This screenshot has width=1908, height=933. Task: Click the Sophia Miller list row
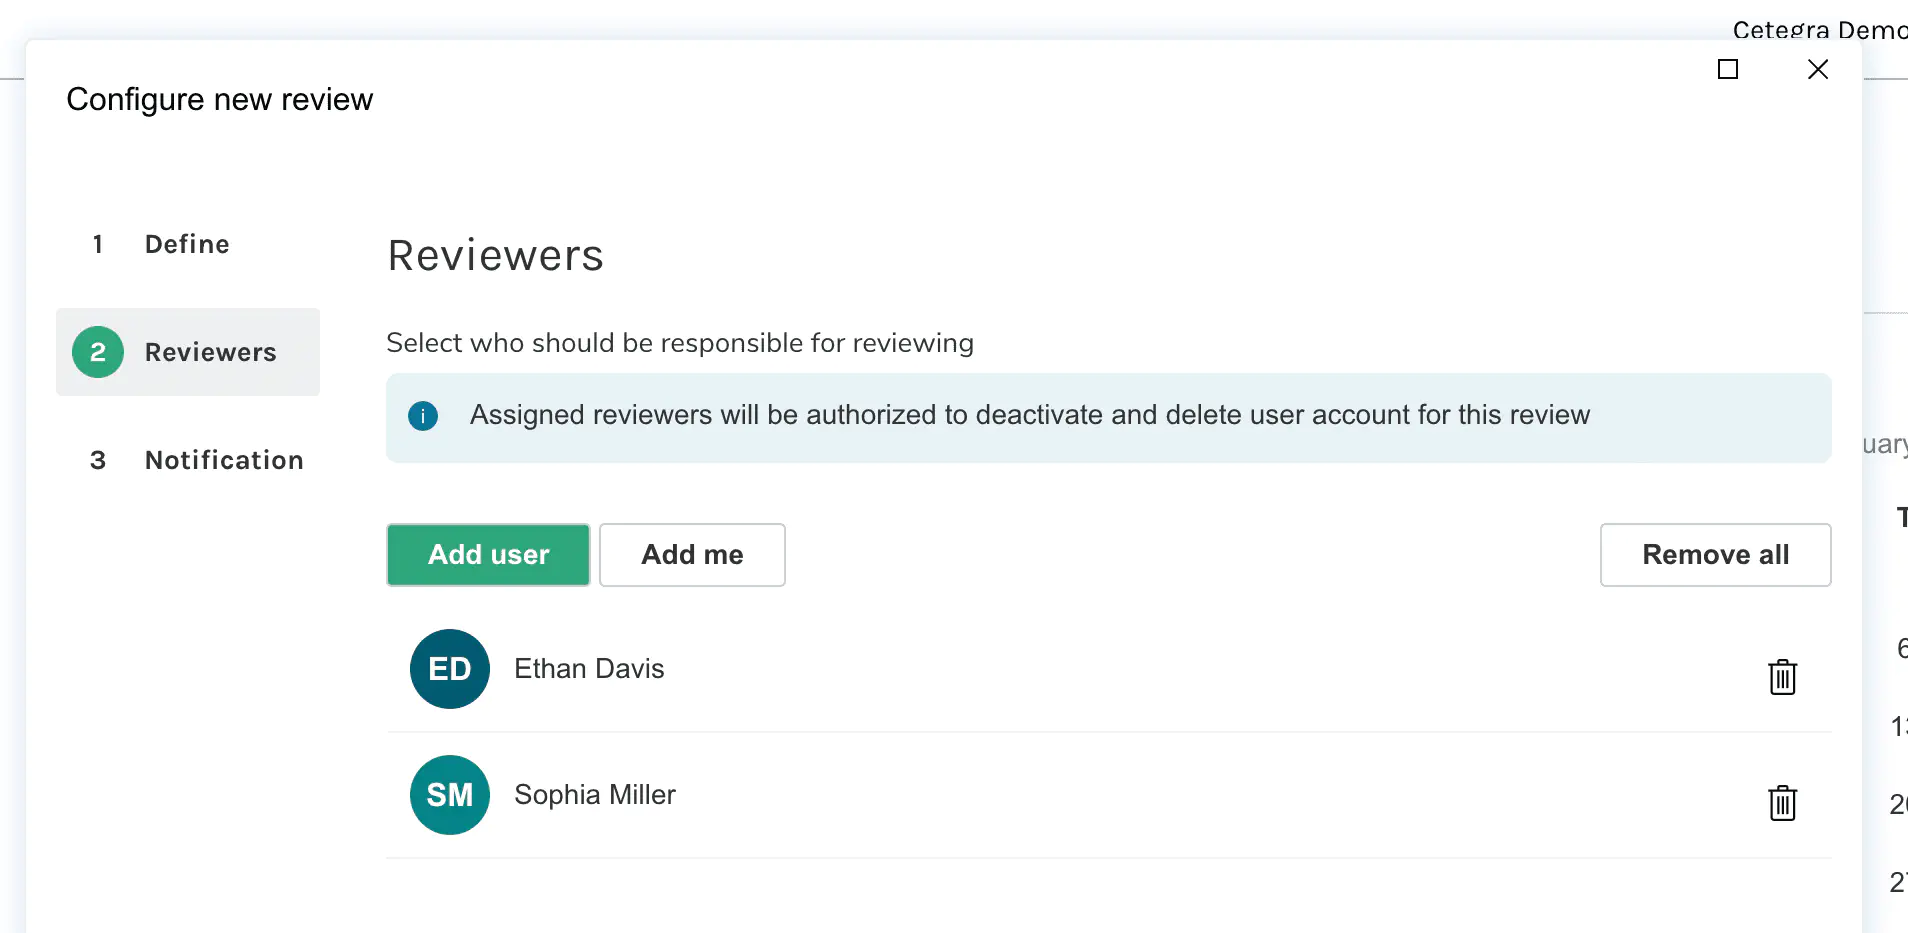(900, 794)
